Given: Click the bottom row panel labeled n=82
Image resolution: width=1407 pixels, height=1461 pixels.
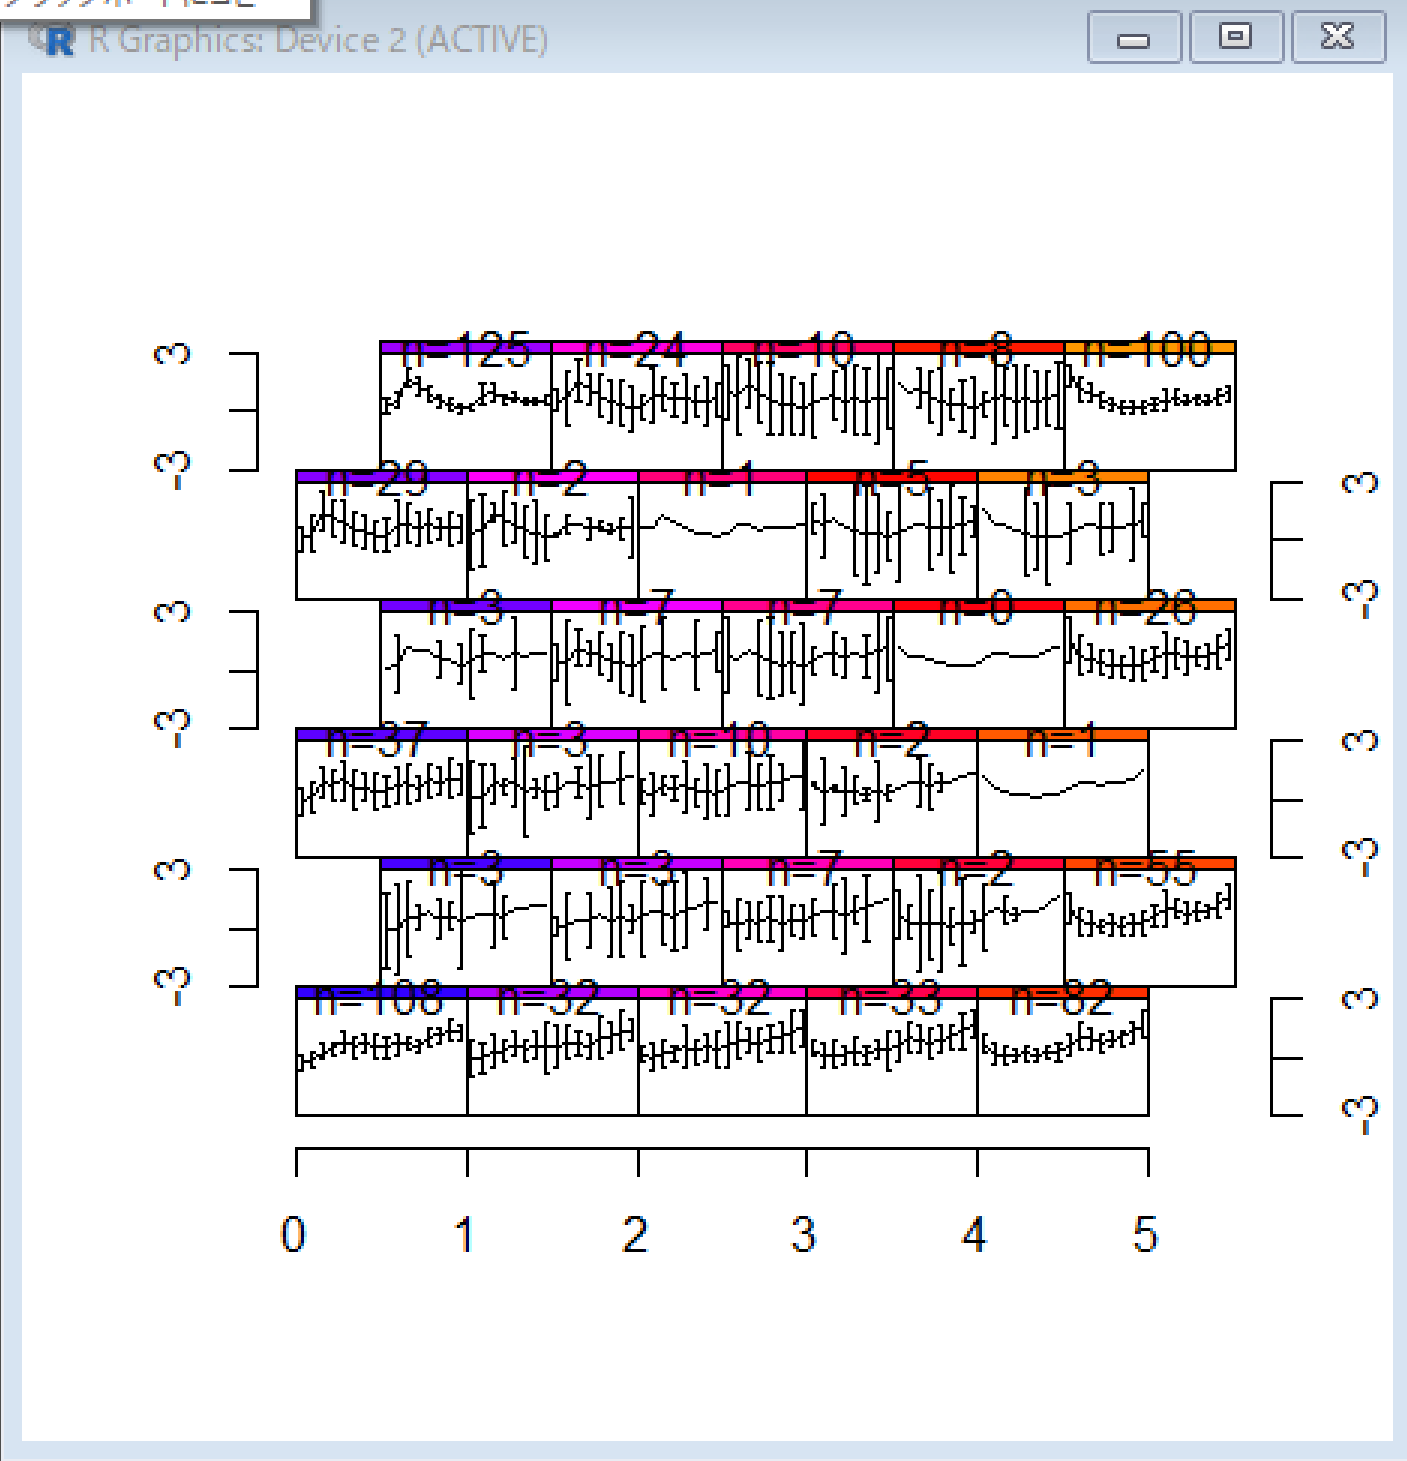Looking at the screenshot, I should [x=1062, y=1055].
